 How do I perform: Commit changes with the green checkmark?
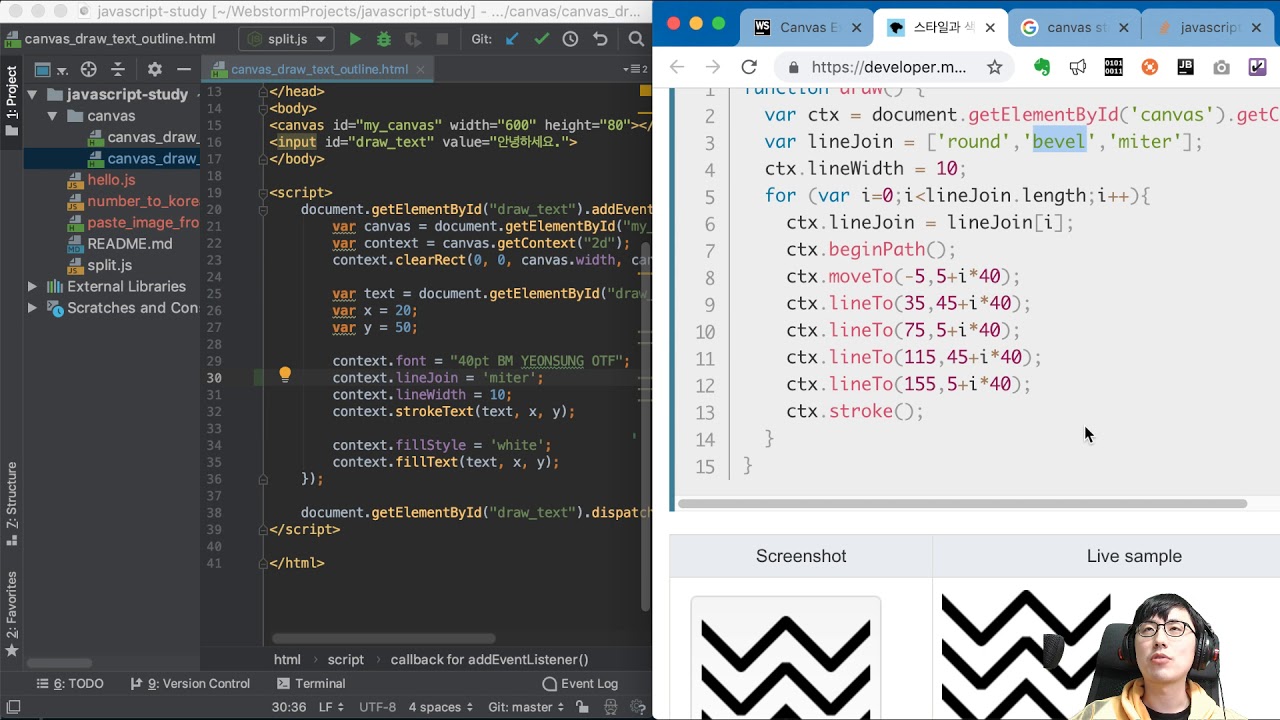tap(541, 39)
